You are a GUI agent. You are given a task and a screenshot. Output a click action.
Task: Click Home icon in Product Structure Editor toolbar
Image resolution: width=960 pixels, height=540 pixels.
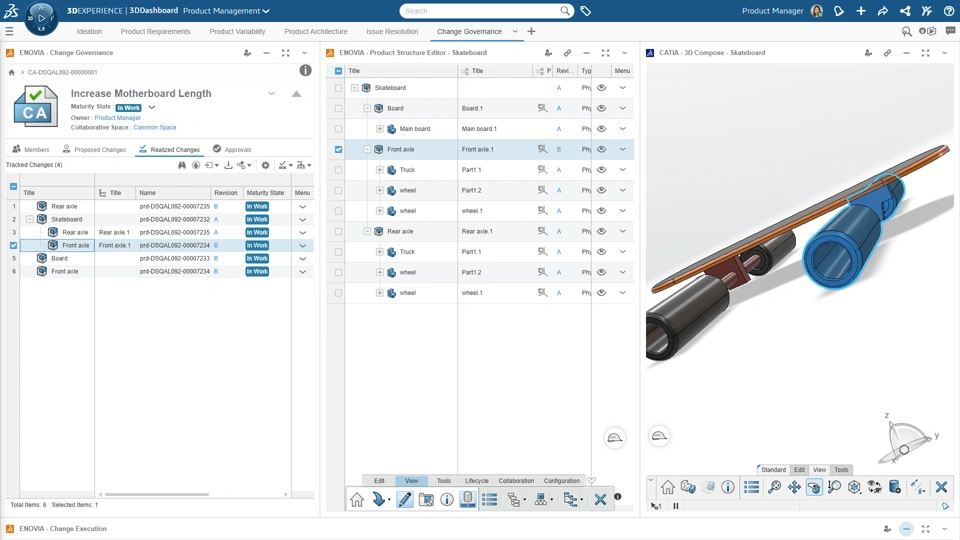(357, 500)
